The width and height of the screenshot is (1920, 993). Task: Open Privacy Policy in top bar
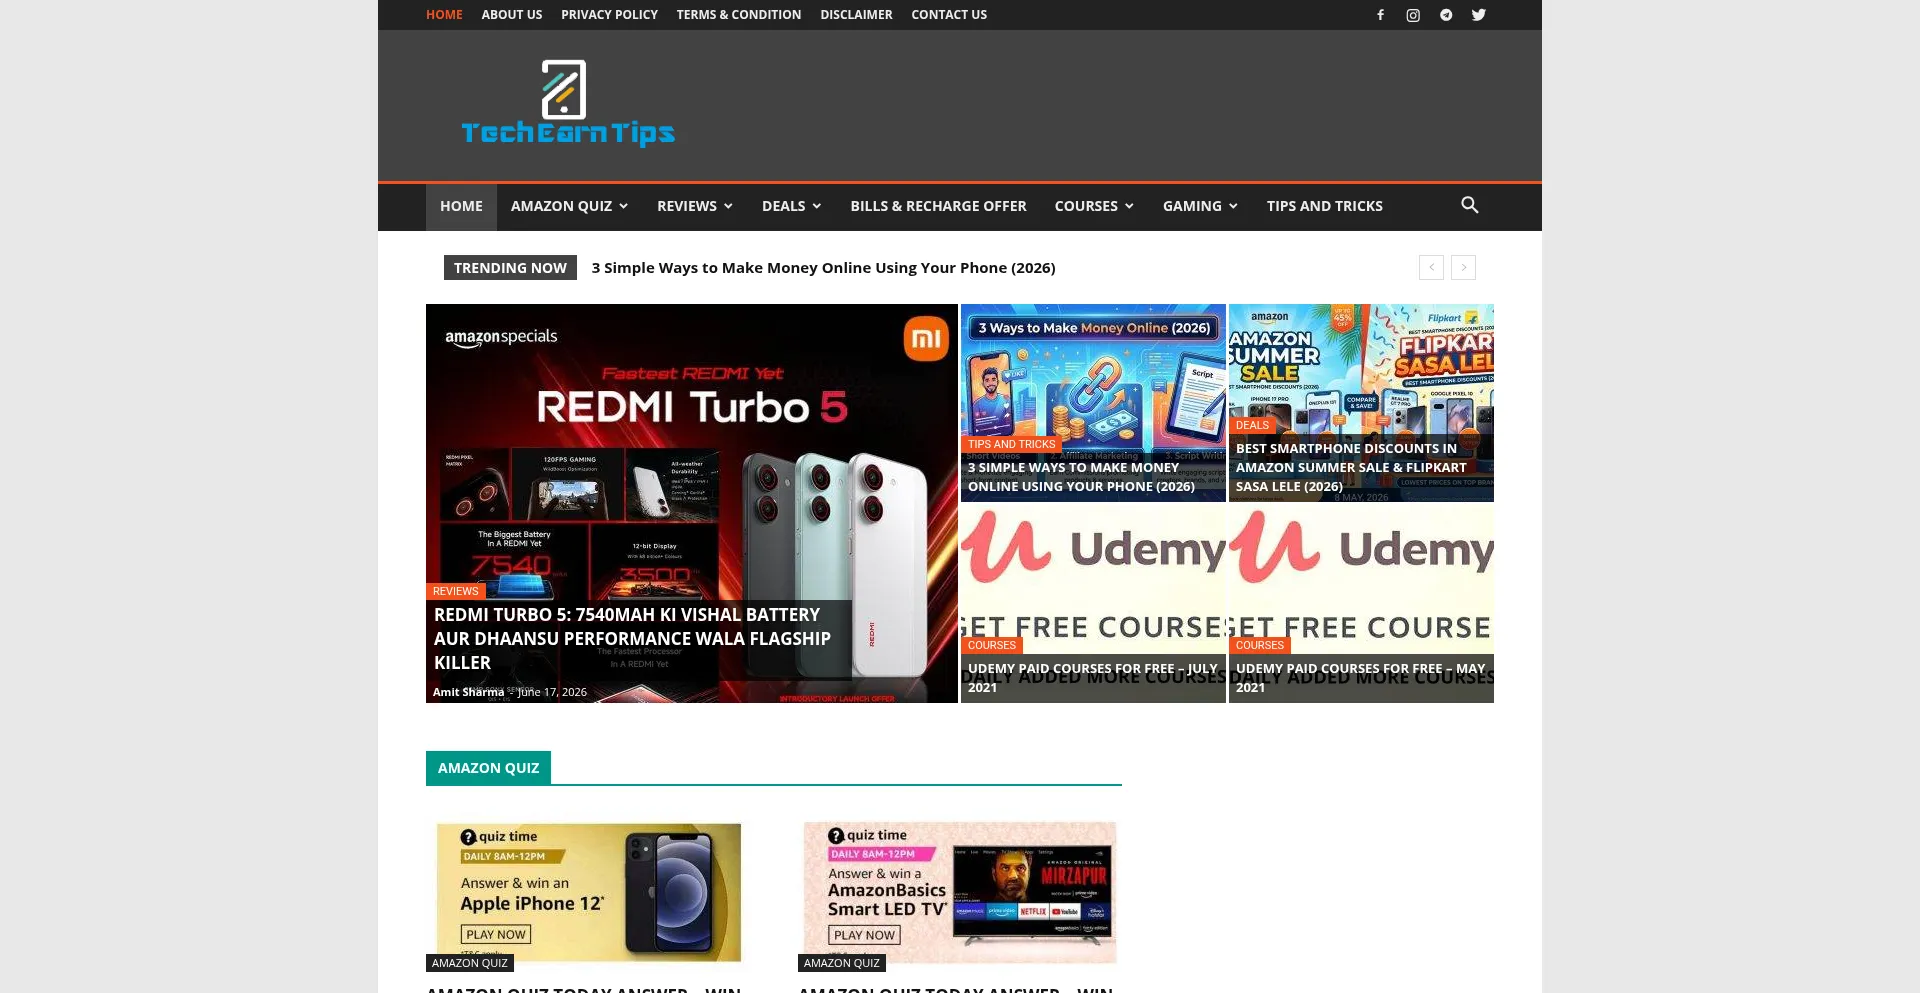609,15
